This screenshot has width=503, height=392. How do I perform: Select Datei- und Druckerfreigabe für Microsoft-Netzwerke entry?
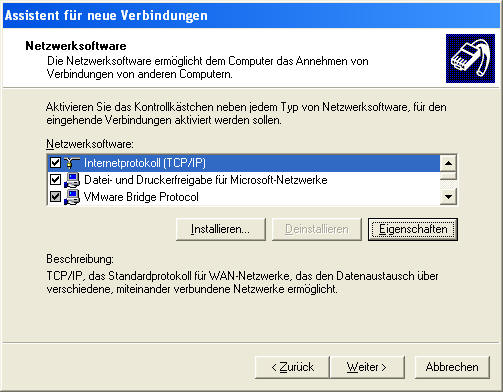(244, 180)
